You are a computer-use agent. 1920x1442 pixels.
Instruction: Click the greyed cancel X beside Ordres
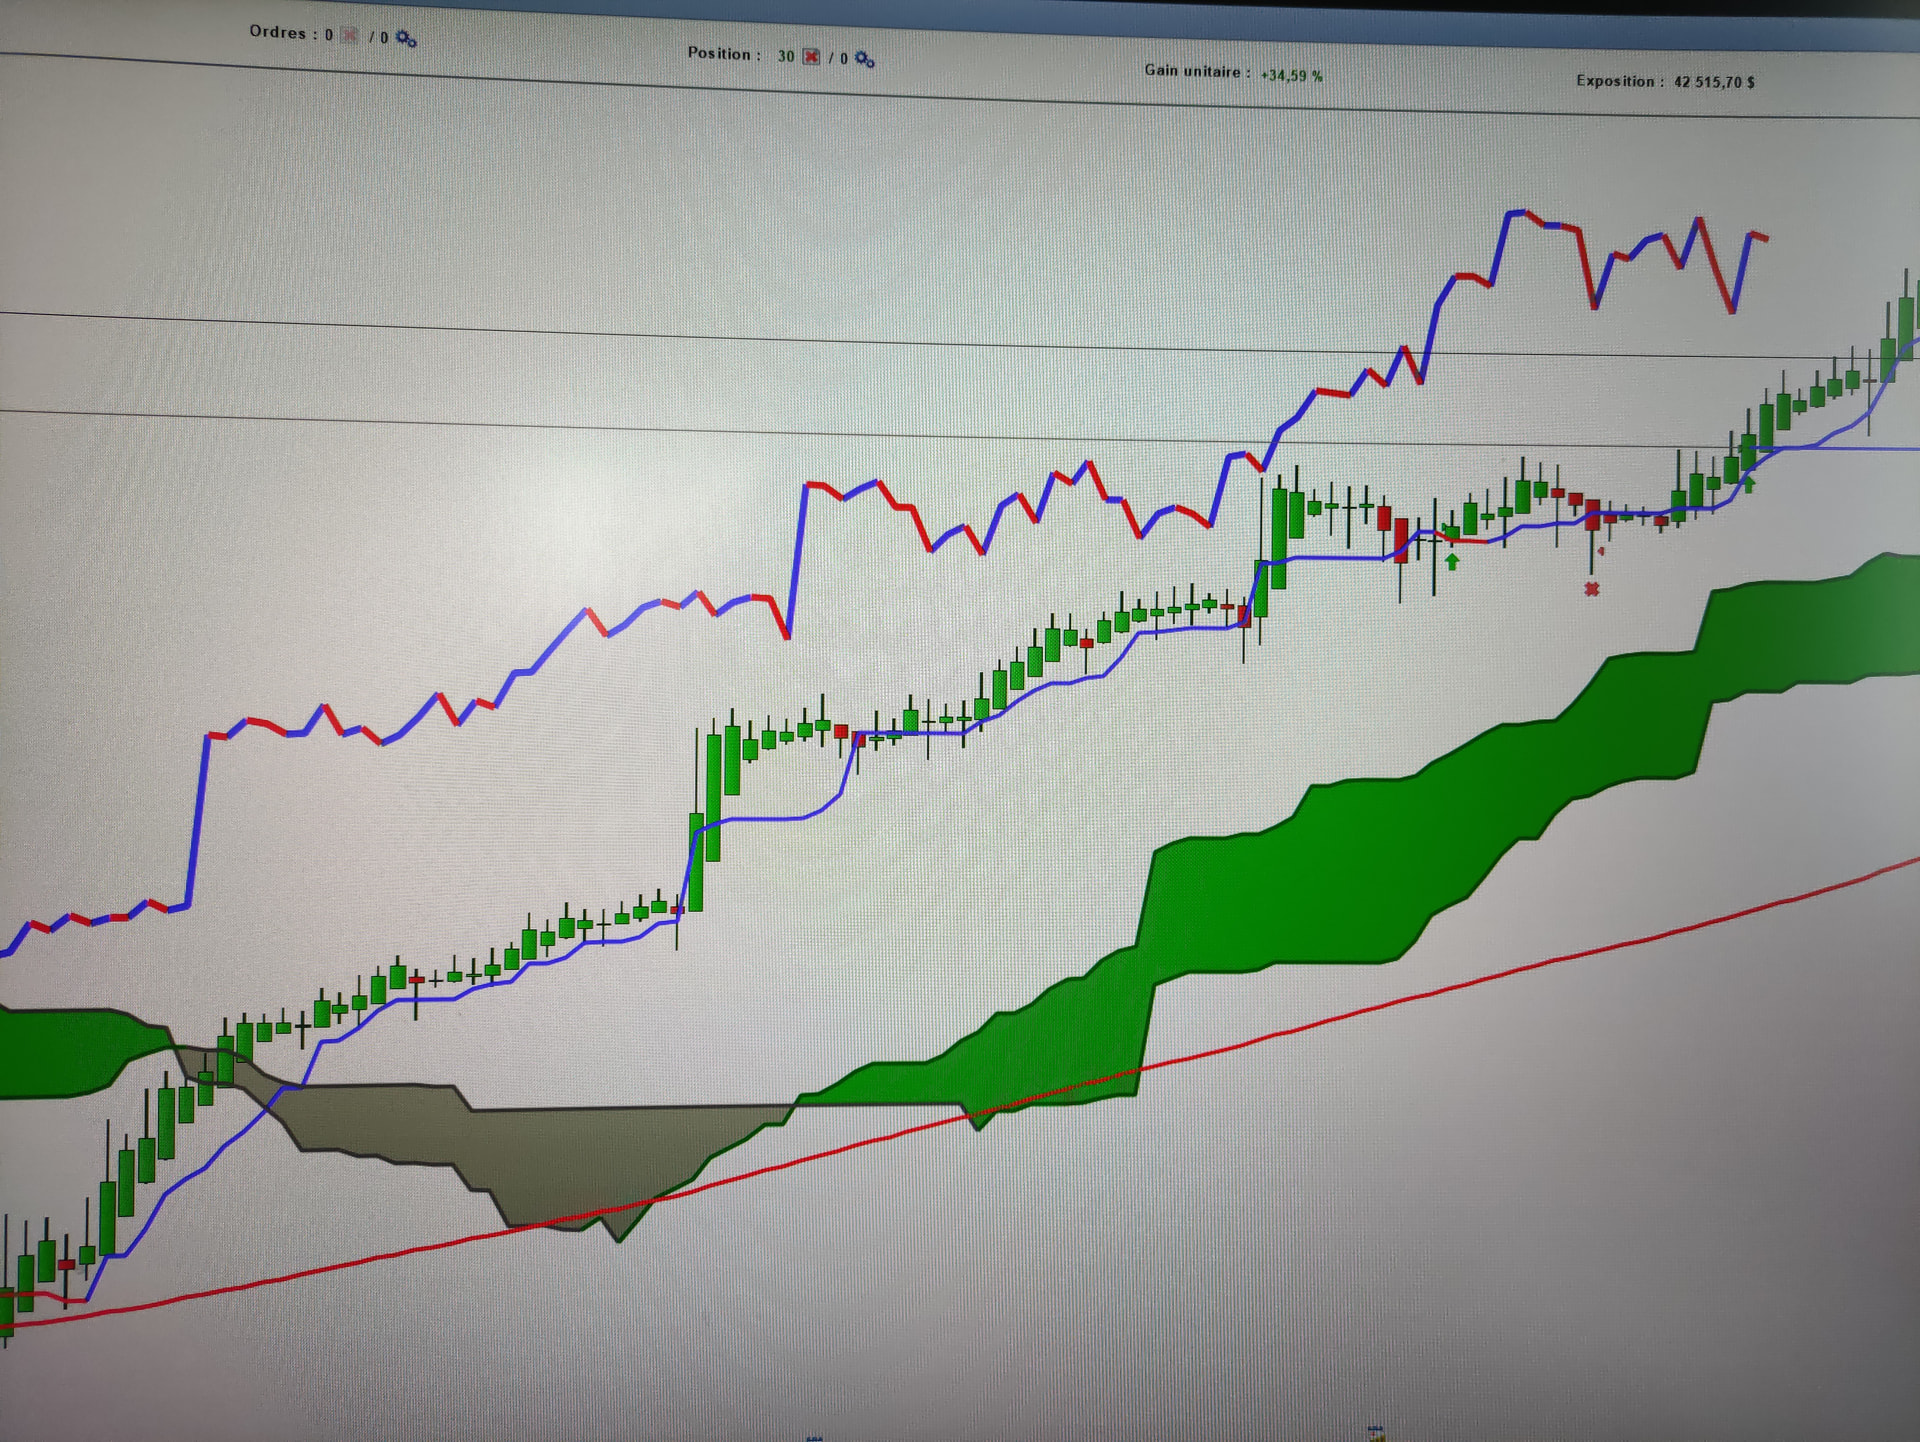coord(349,36)
